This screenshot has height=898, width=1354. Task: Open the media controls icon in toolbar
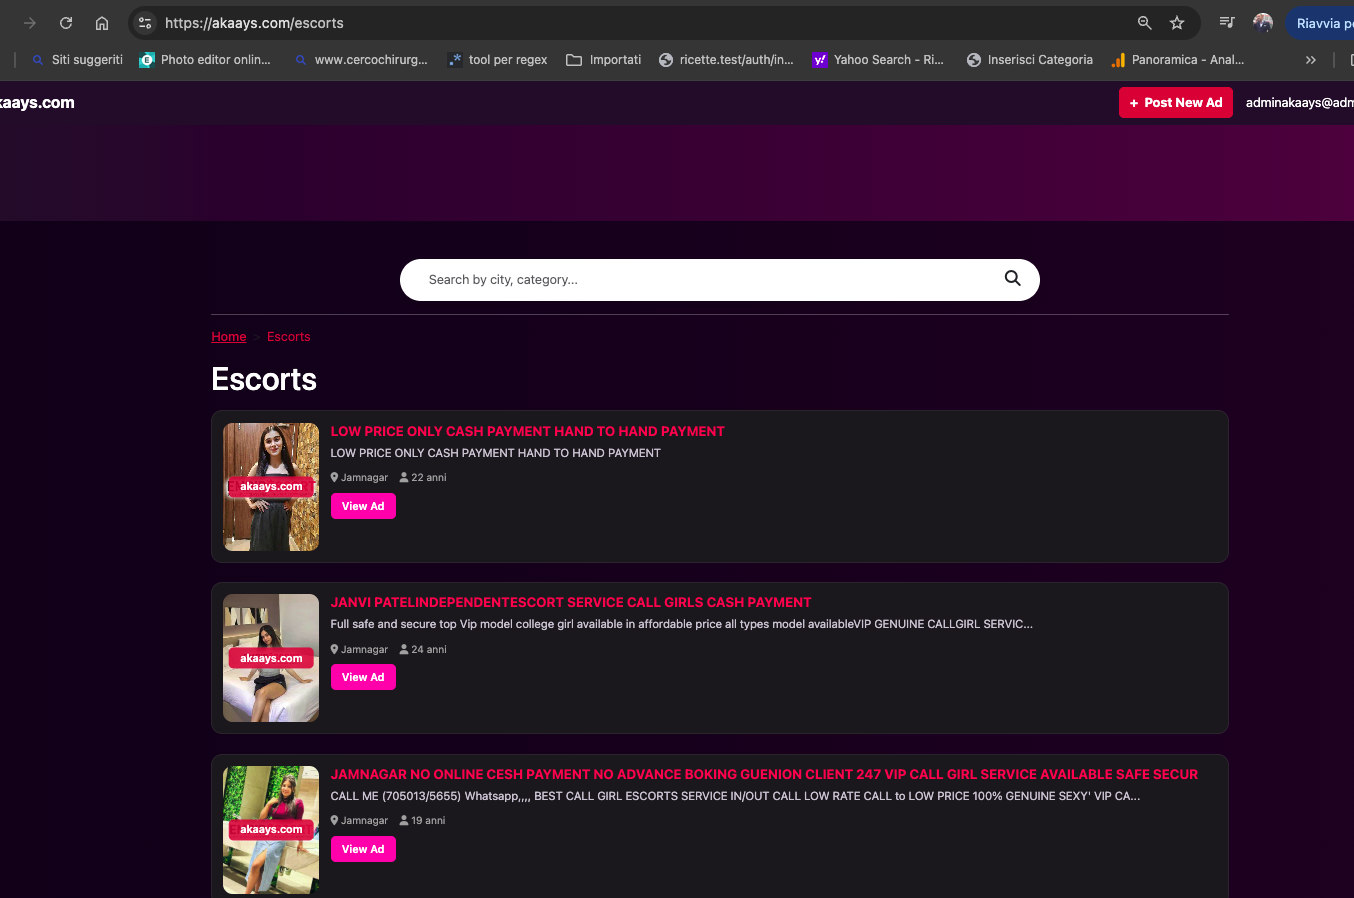(x=1227, y=23)
